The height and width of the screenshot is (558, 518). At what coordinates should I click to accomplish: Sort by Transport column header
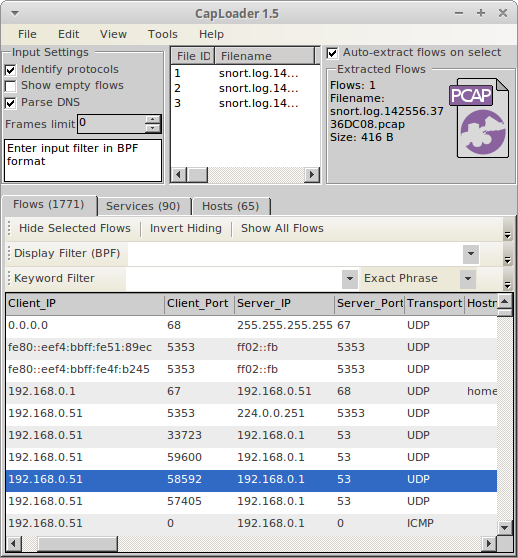pos(434,304)
